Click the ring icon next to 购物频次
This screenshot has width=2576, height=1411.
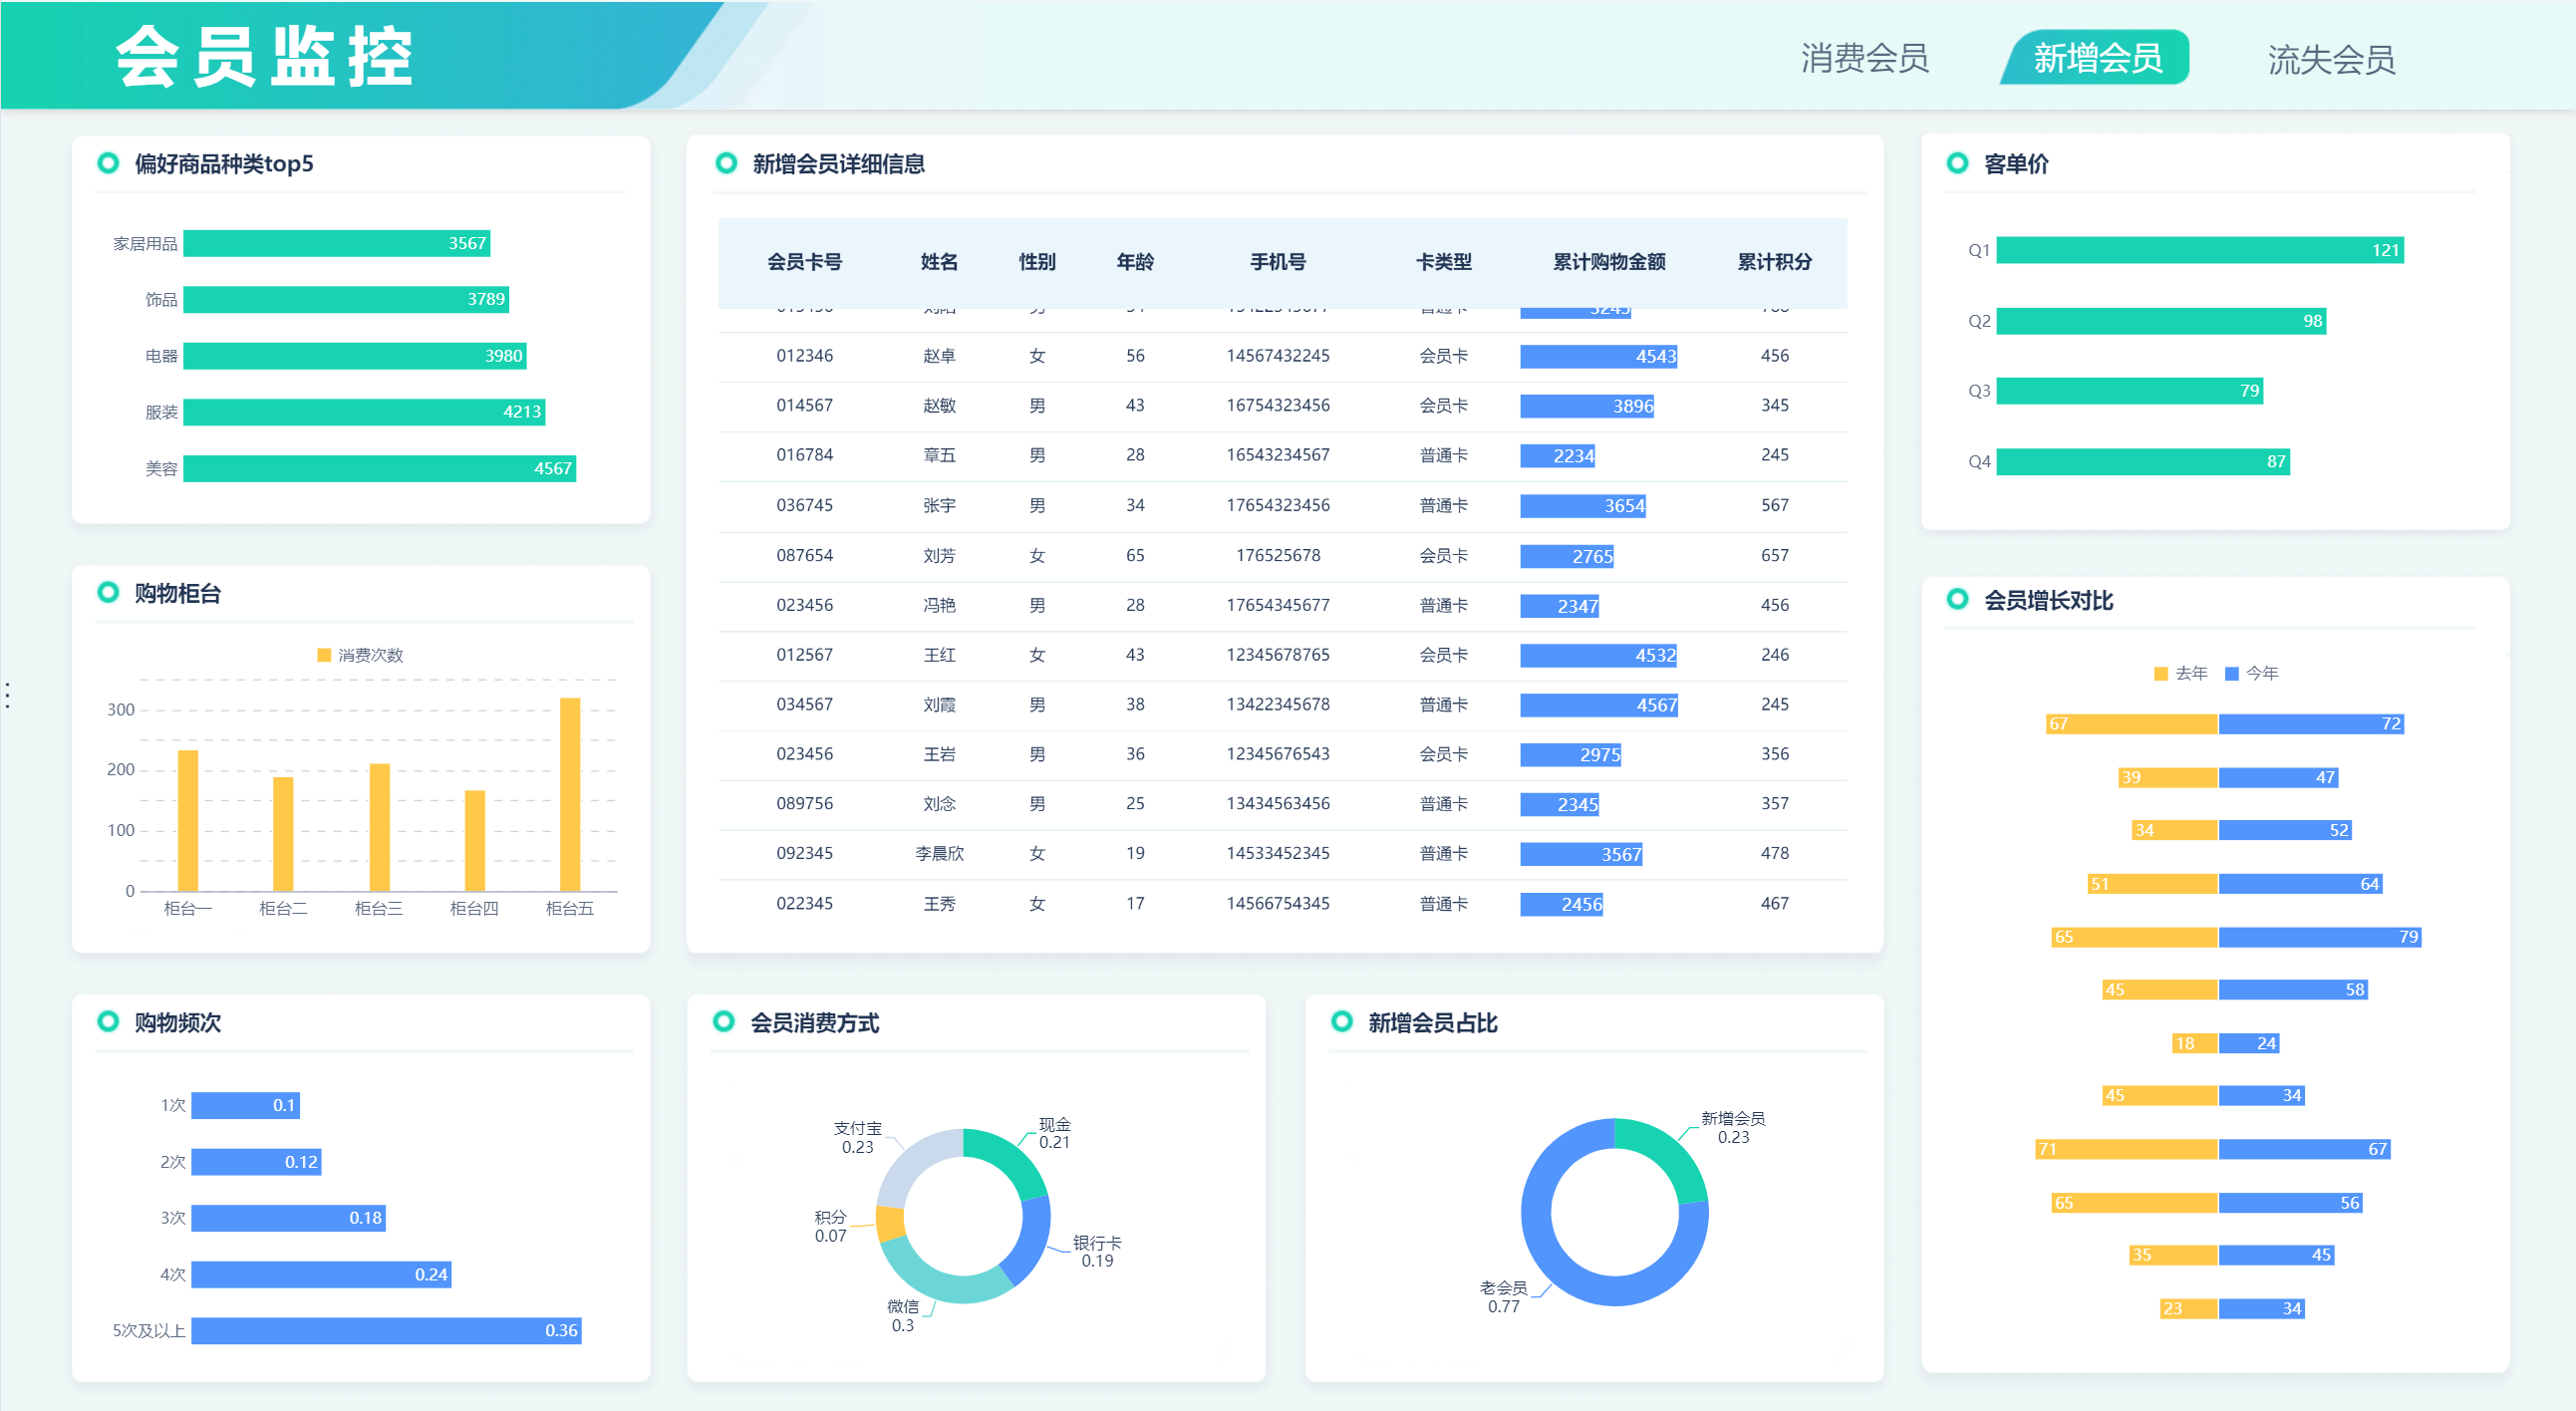[x=108, y=1022]
